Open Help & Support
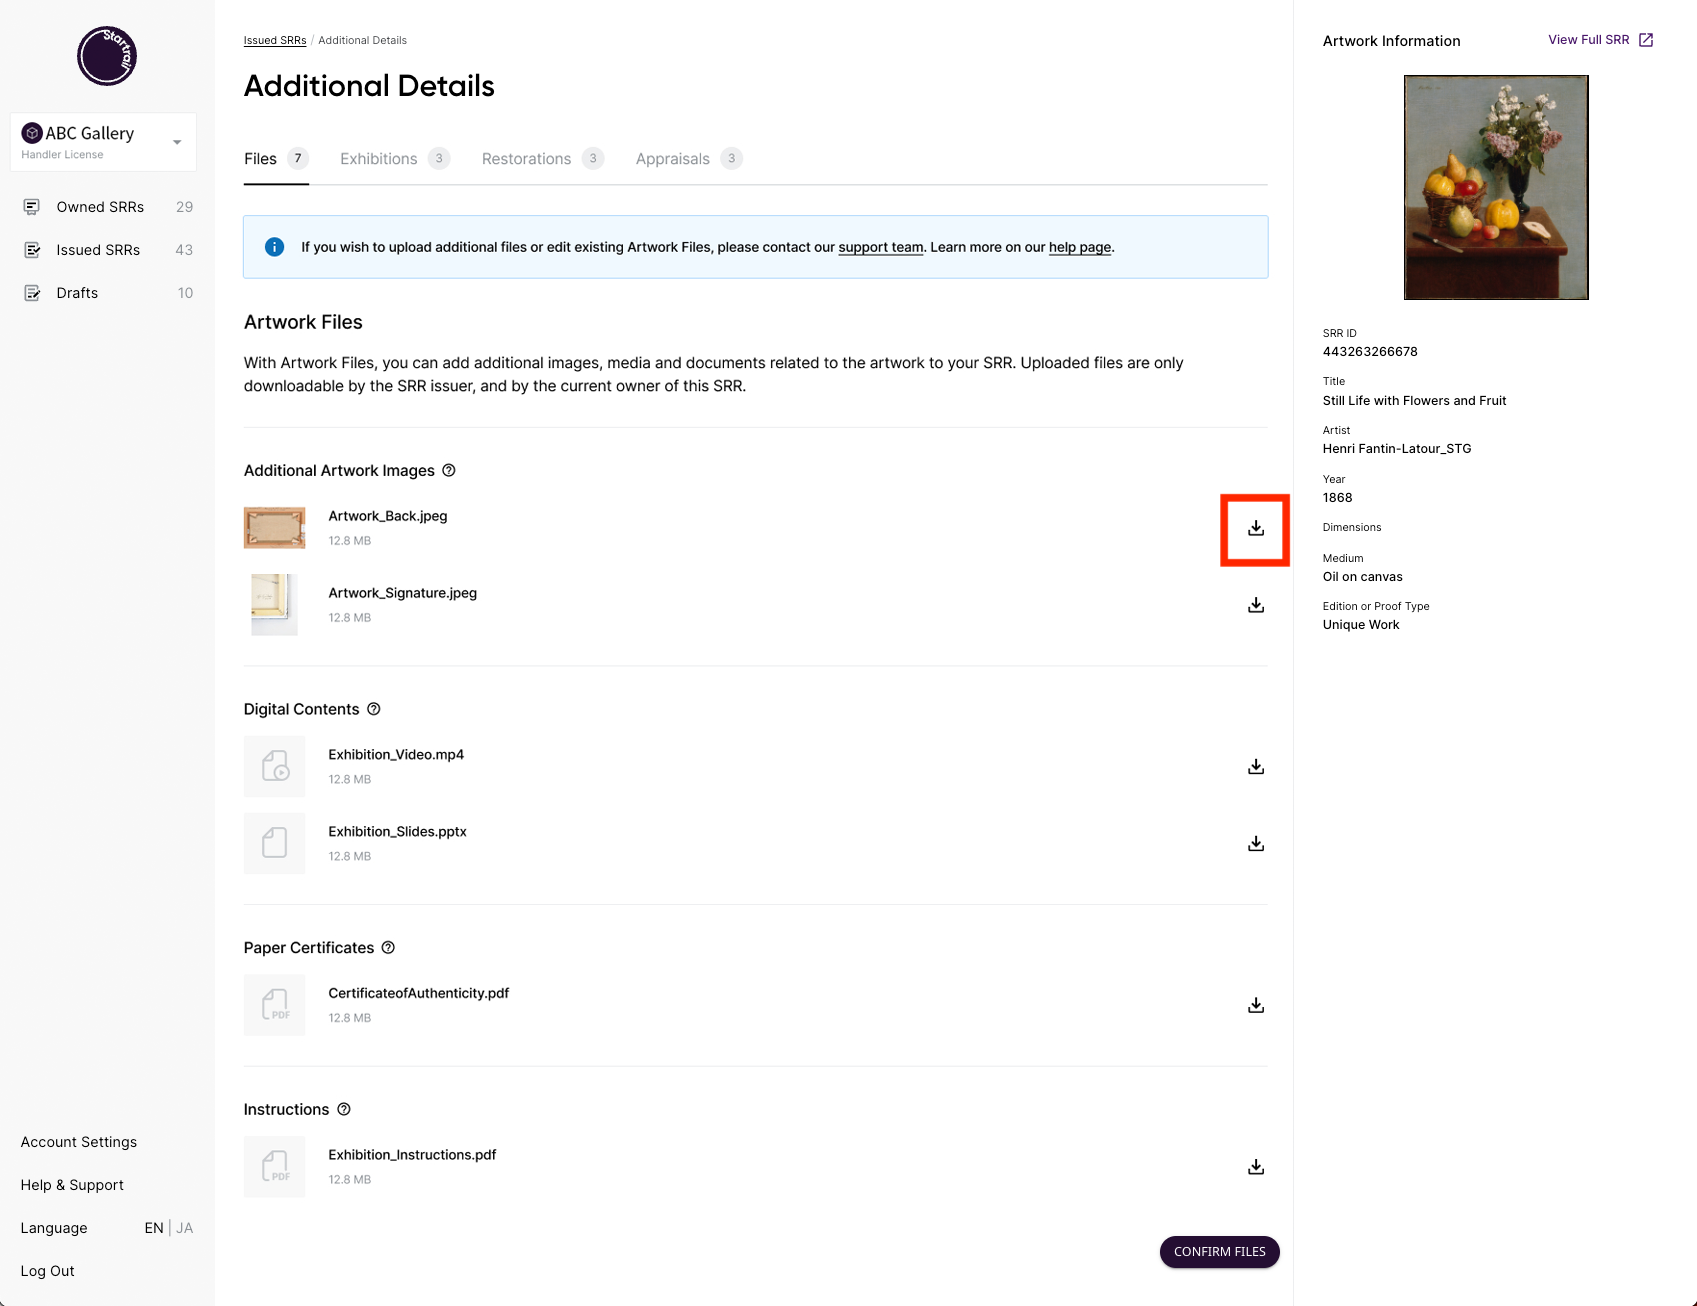The height and width of the screenshot is (1306, 1697). [x=72, y=1185]
